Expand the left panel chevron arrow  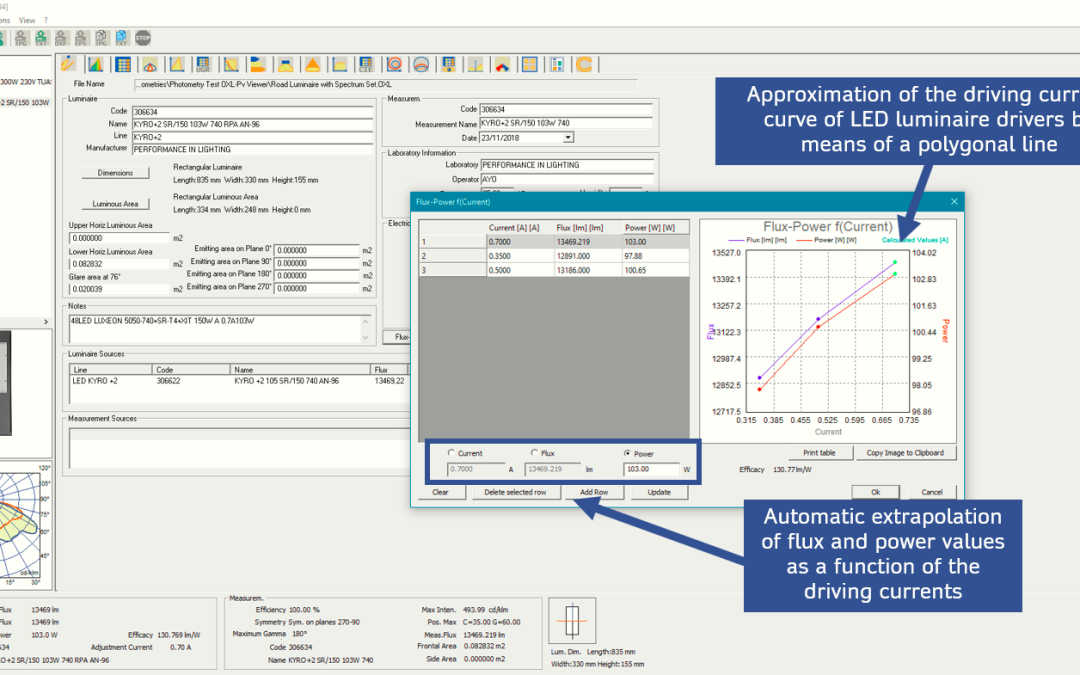pyautogui.click(x=46, y=322)
